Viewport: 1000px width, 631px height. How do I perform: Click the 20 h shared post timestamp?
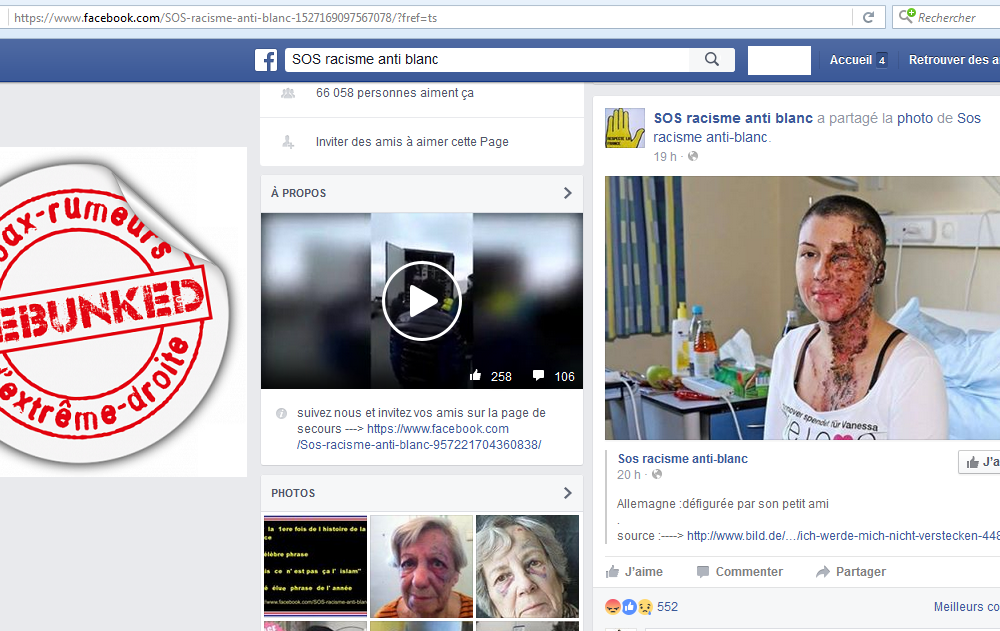629,475
